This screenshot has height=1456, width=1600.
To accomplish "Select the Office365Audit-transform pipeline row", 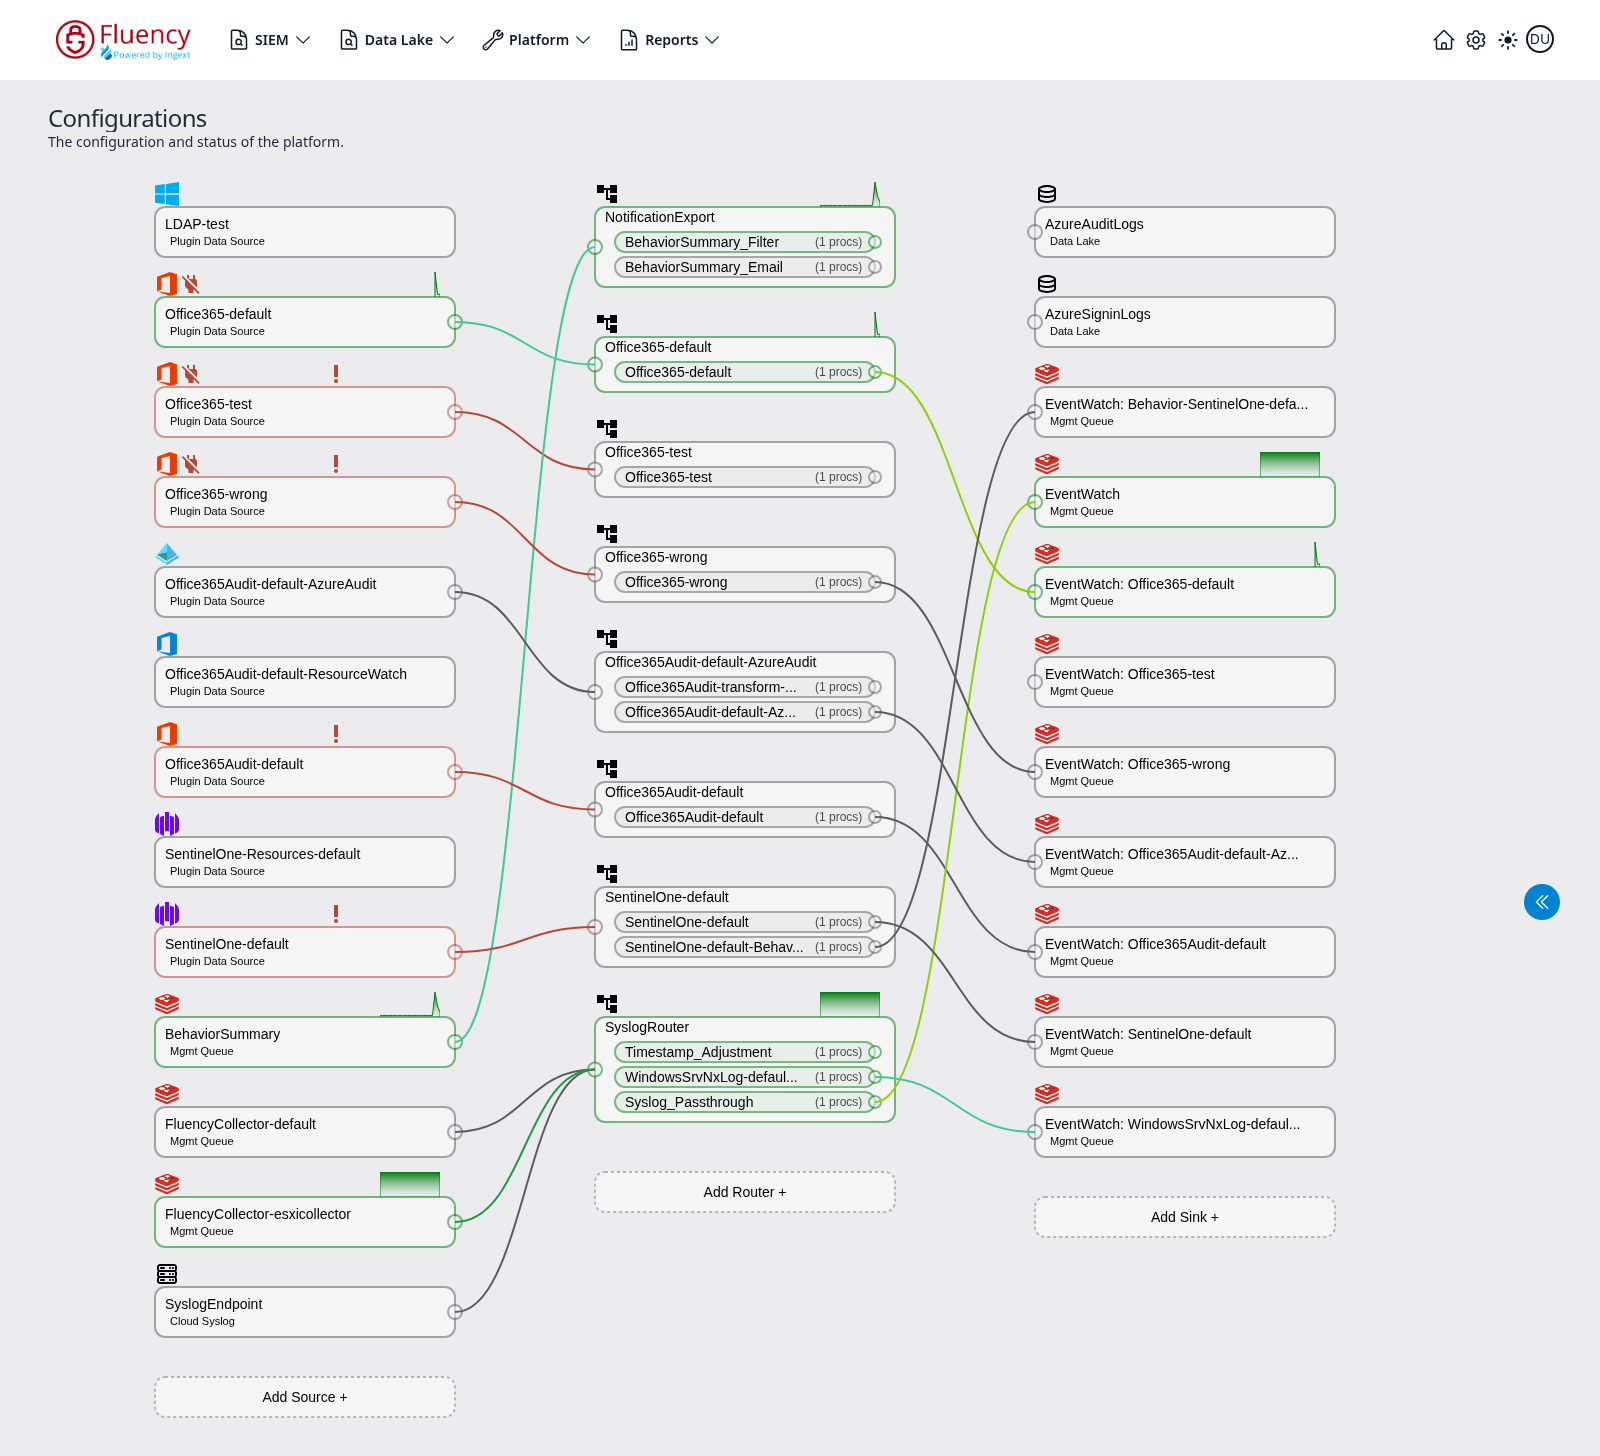I will click(x=745, y=687).
